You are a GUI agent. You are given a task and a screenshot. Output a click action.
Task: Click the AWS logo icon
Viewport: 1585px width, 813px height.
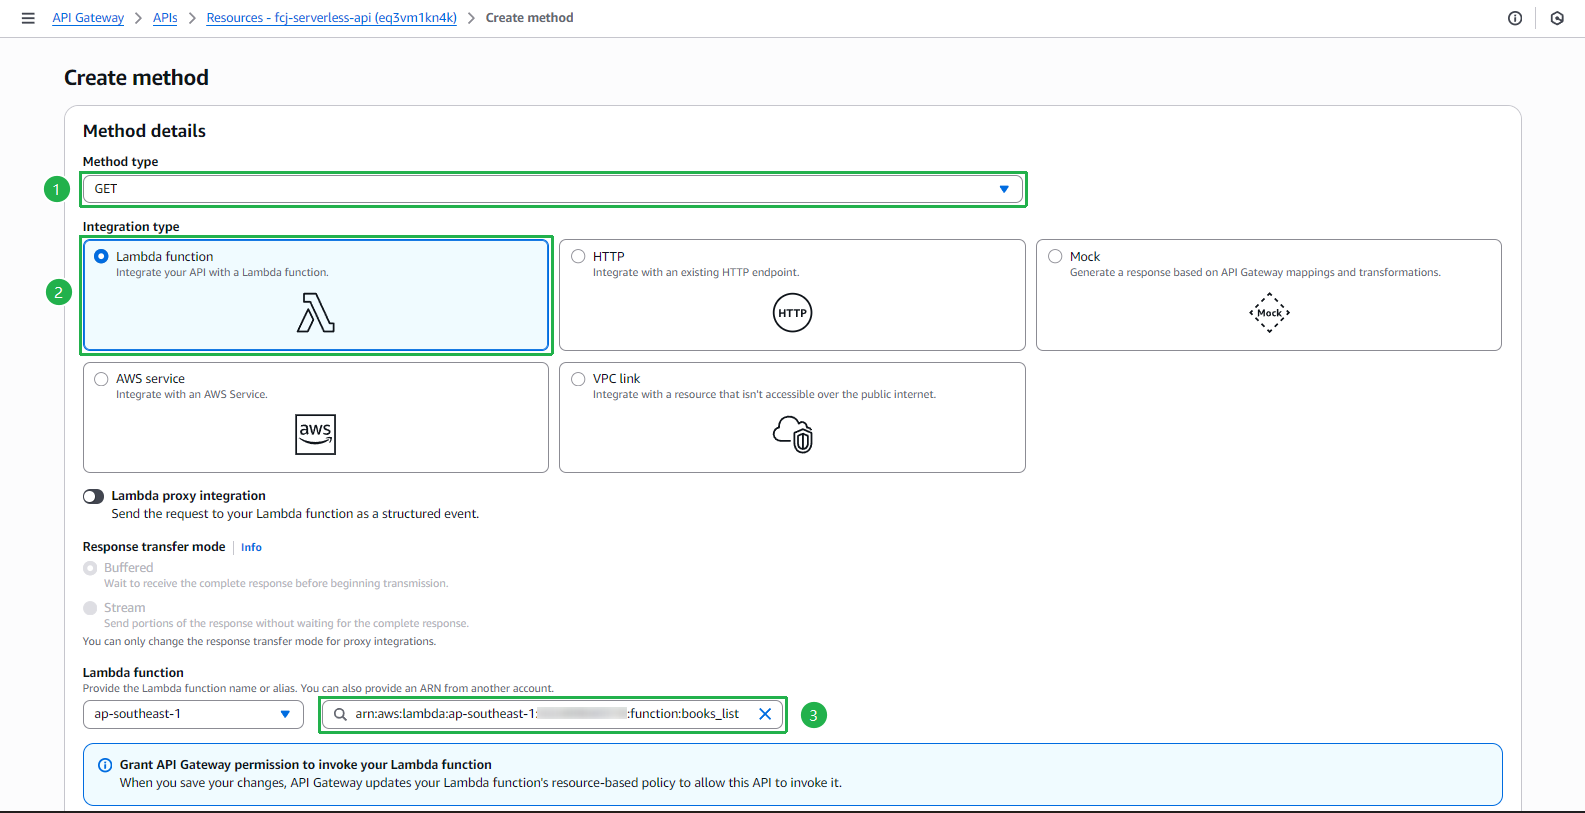[316, 434]
